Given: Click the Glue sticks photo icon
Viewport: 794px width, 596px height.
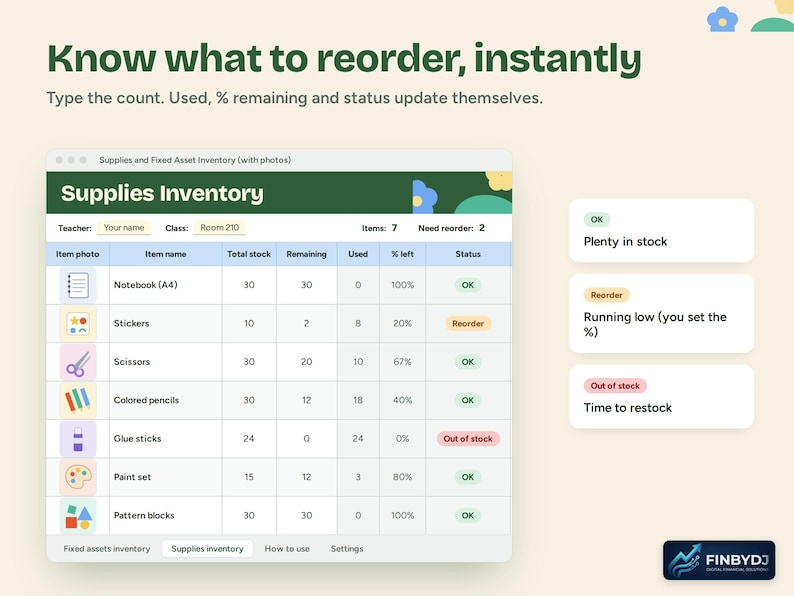Looking at the screenshot, I should (78, 439).
